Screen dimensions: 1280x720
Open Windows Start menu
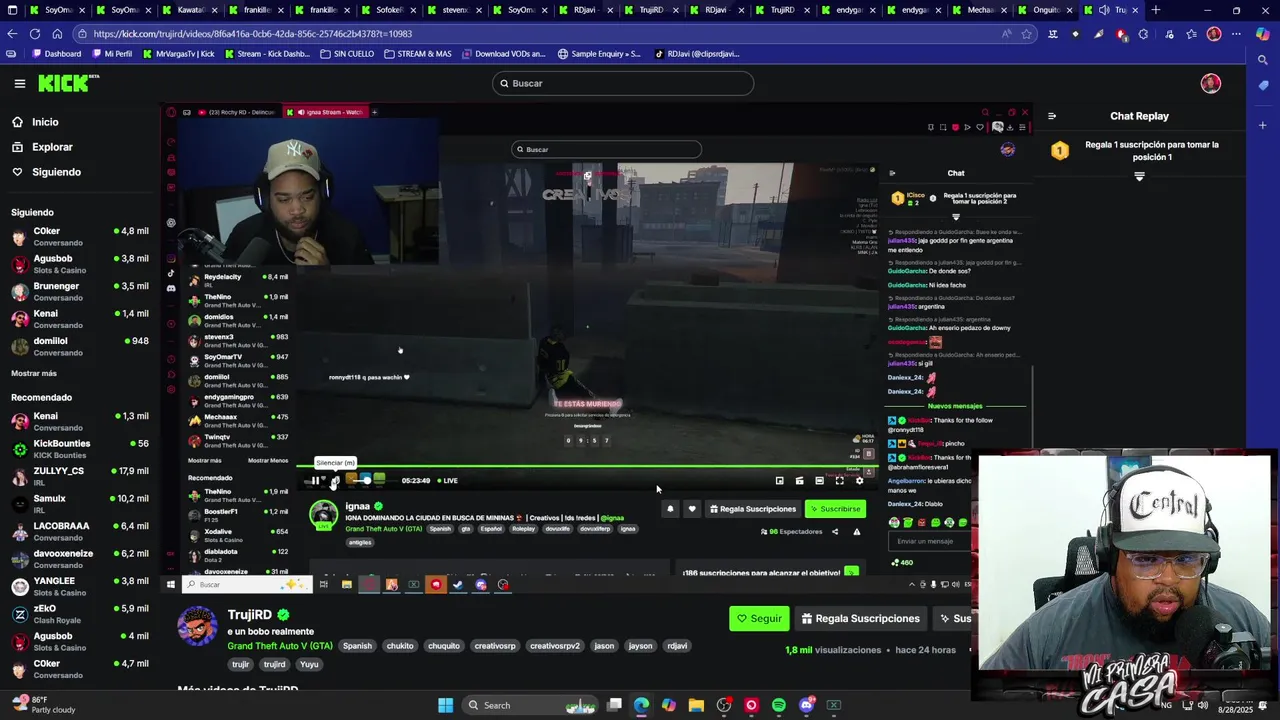click(445, 705)
